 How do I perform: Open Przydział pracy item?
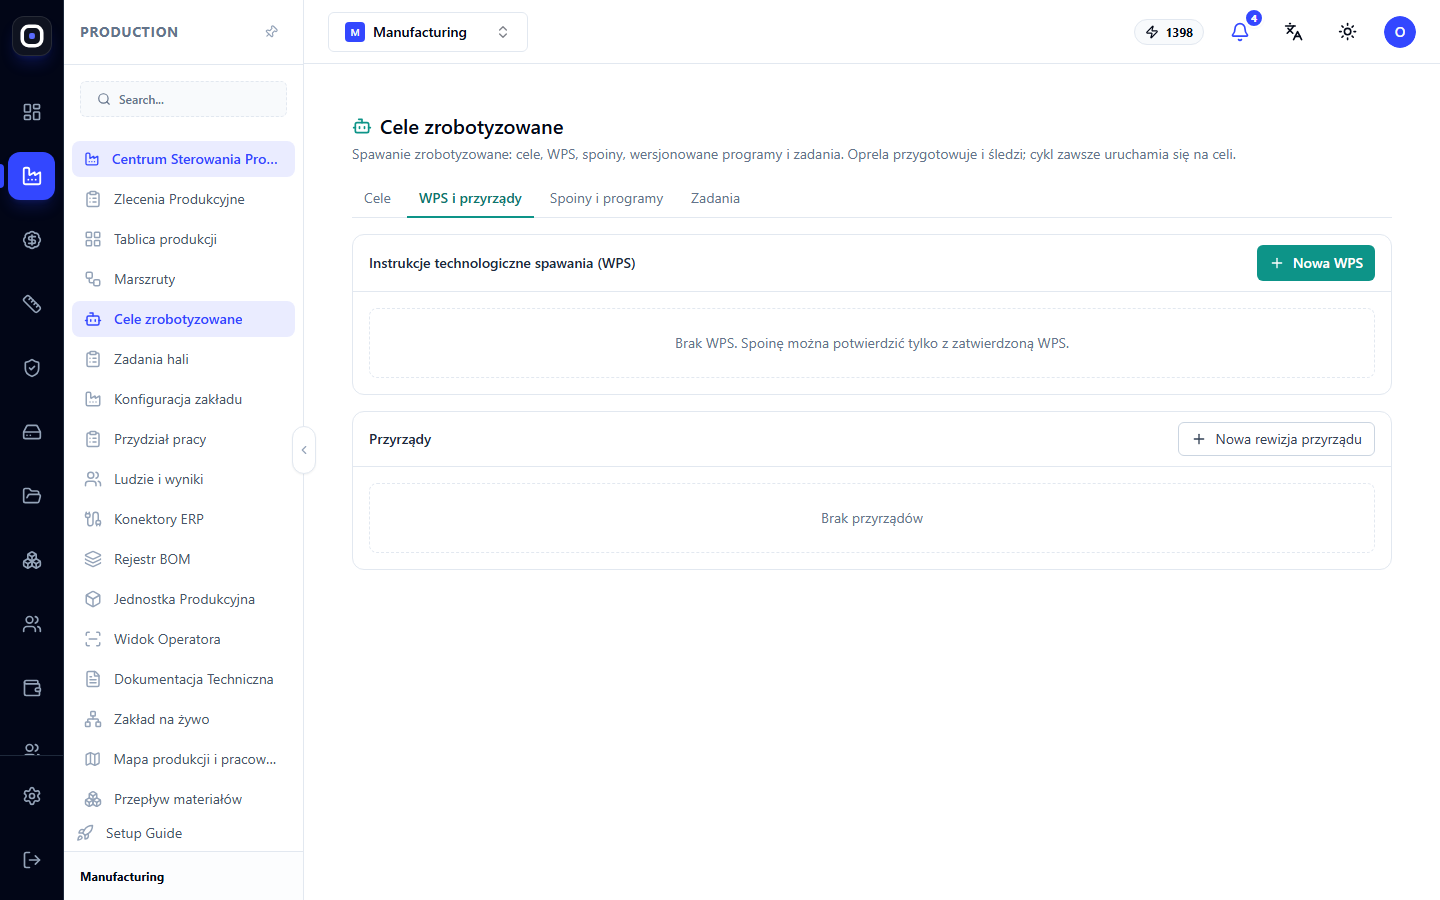[183, 439]
